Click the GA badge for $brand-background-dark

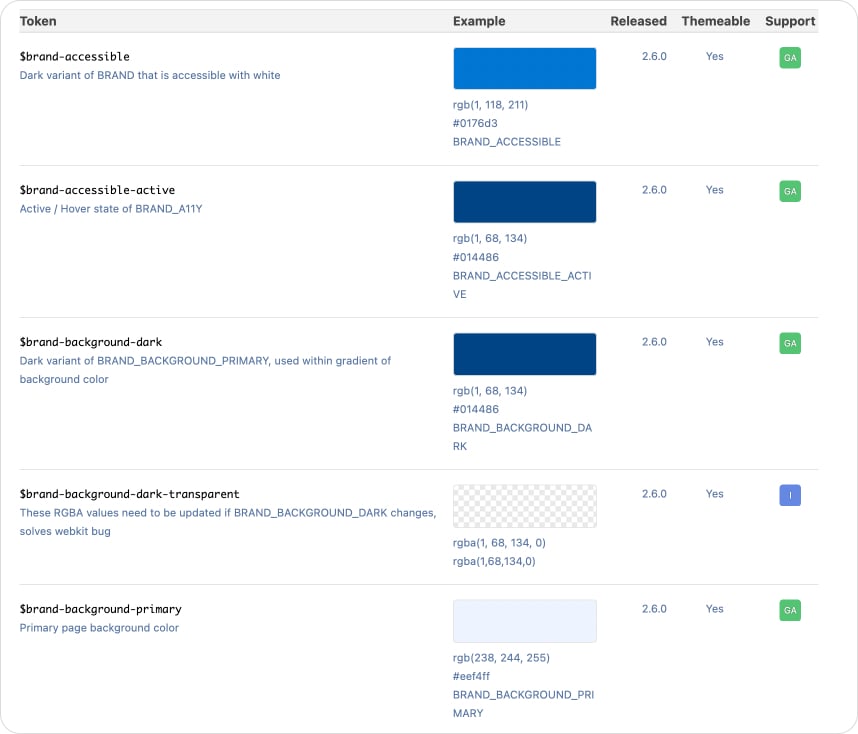coord(790,343)
